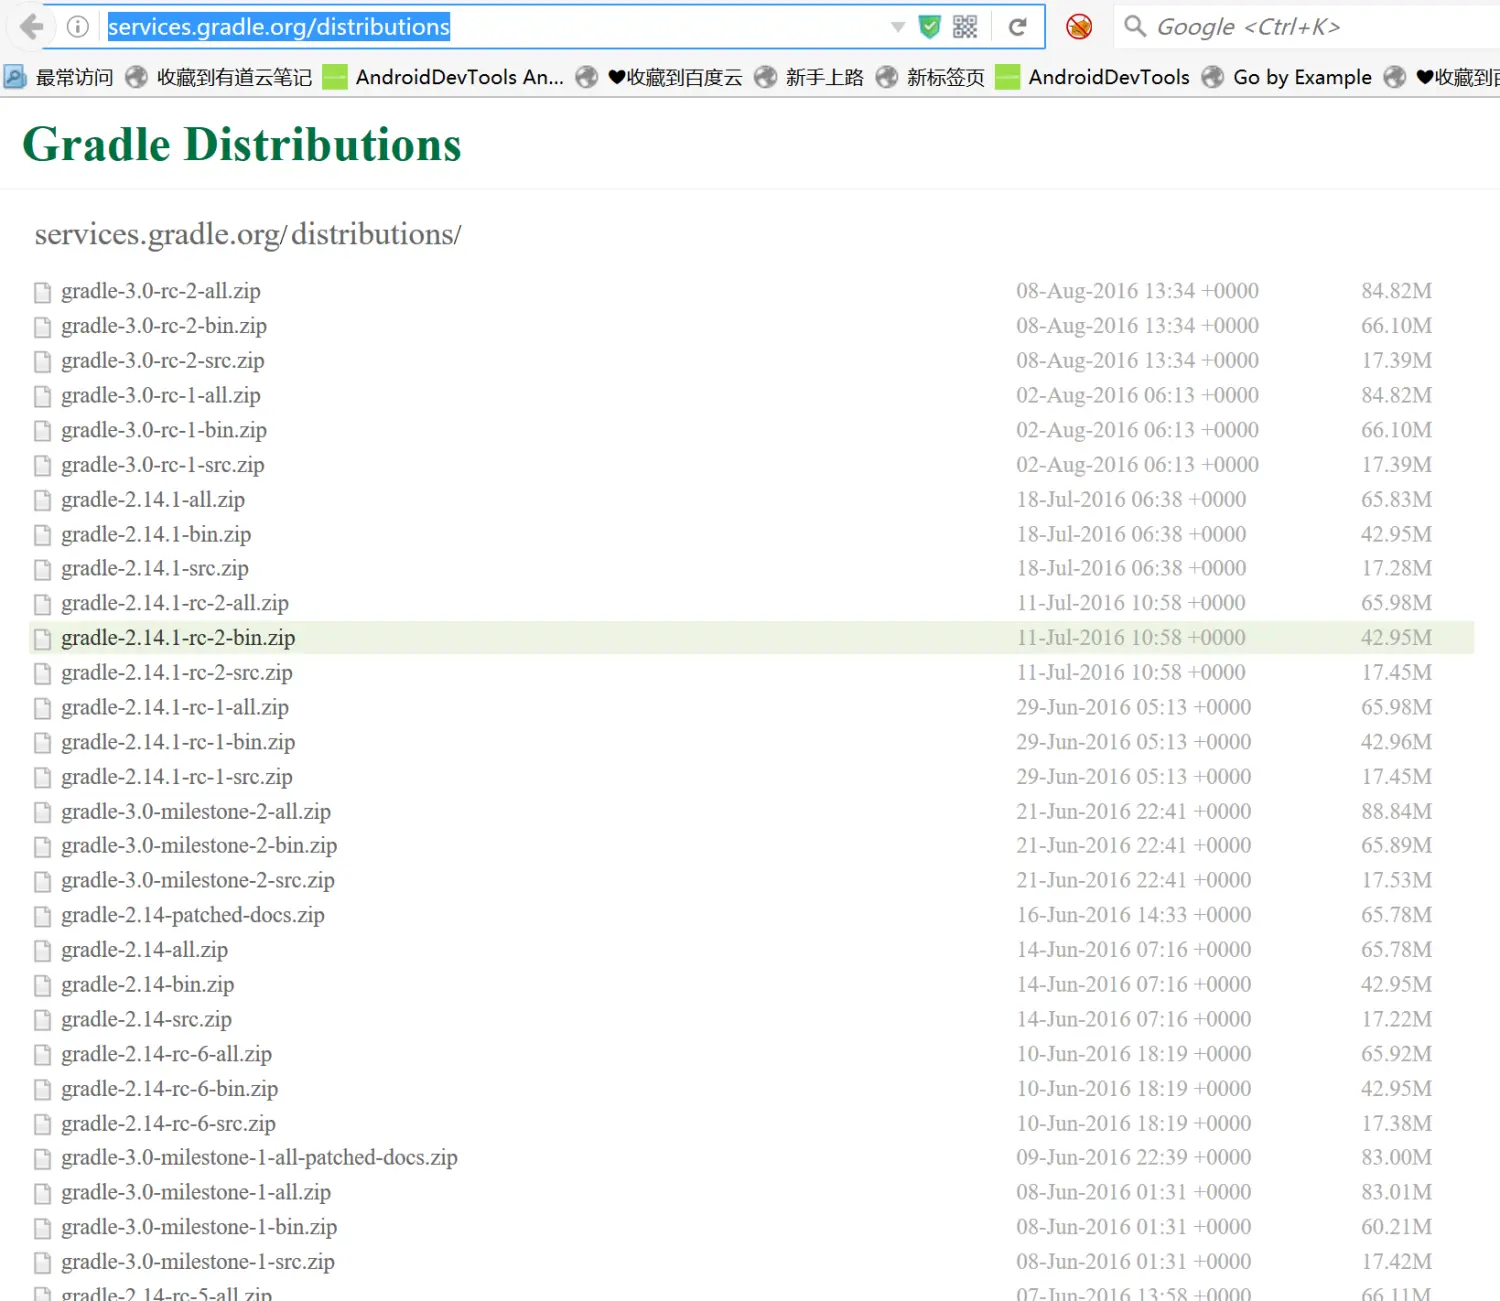Download gradle-2.14-rc-6-bin.zip
Viewport: 1500px width, 1301px height.
pyautogui.click(x=170, y=1089)
